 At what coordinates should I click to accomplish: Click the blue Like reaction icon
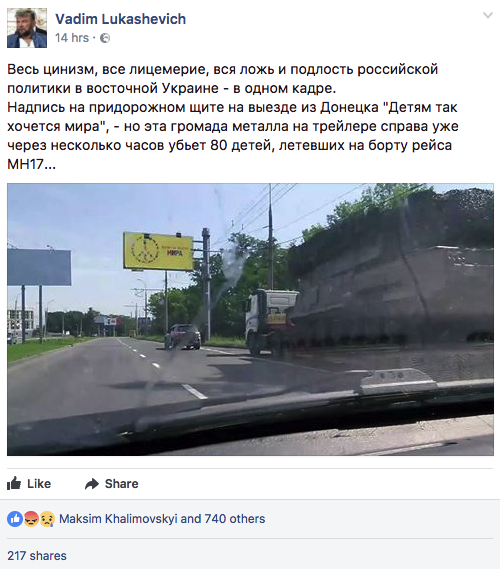[15, 519]
